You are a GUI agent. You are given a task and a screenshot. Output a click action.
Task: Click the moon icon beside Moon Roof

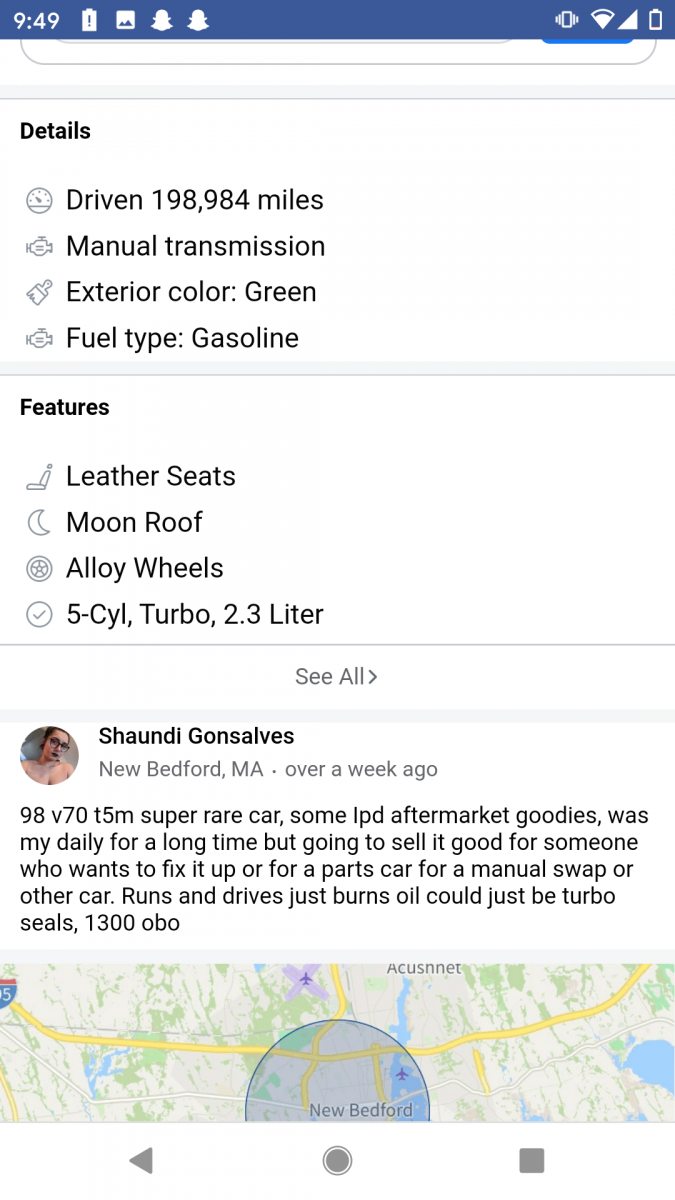[38, 522]
